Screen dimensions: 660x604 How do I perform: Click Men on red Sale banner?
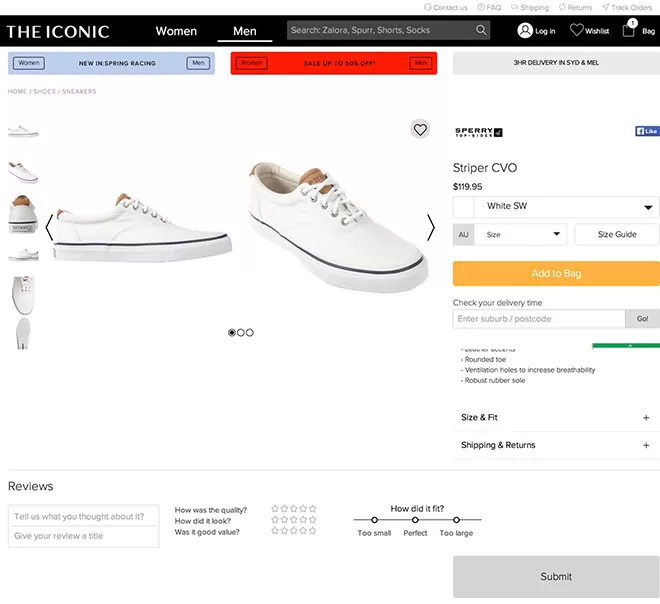[421, 63]
